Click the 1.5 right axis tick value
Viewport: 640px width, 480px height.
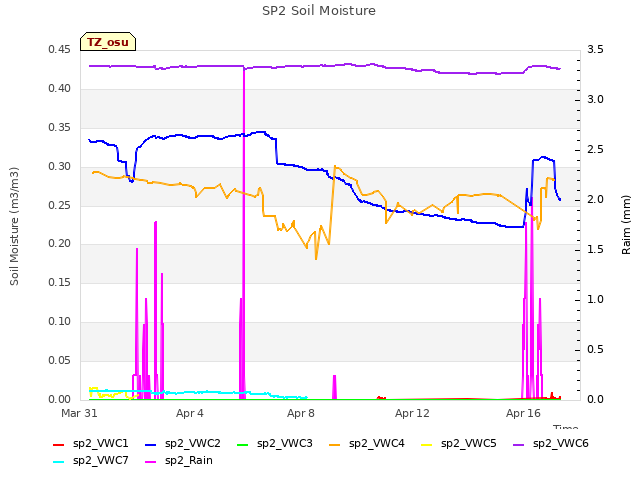(595, 249)
